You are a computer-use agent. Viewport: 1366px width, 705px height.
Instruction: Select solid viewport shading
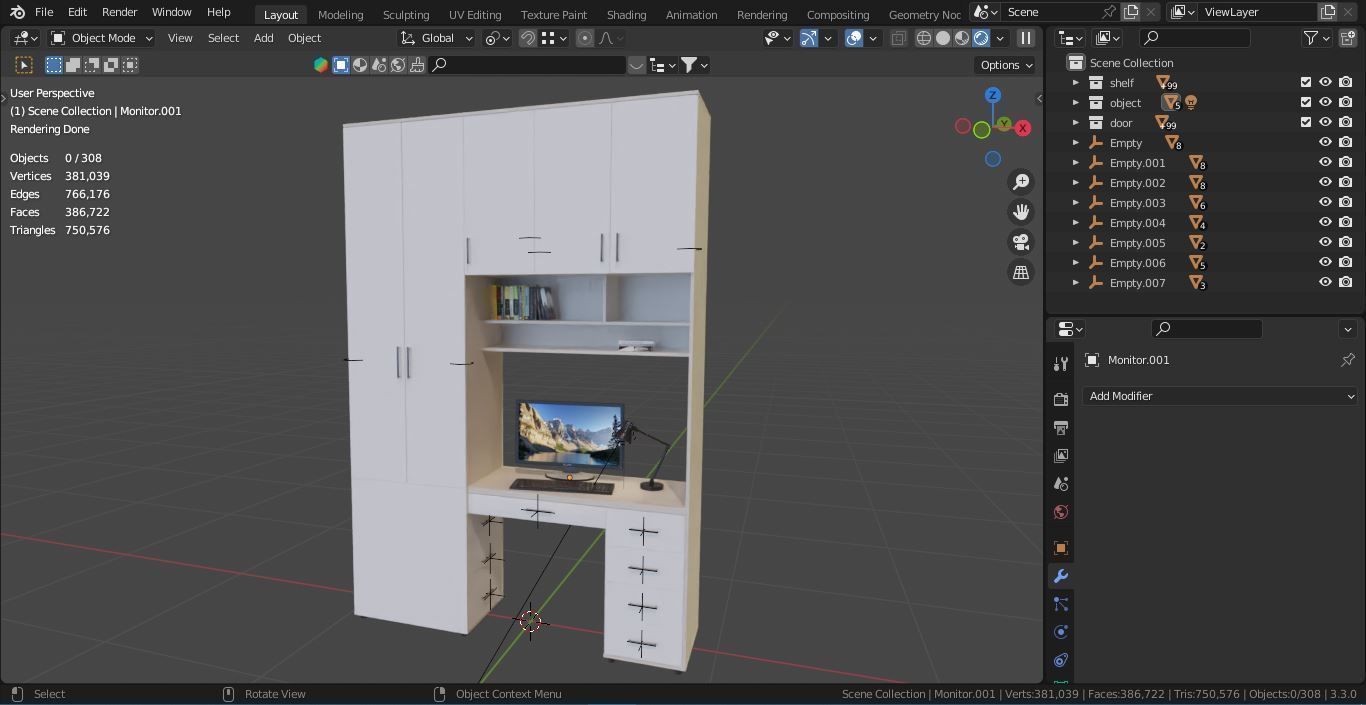click(x=943, y=38)
